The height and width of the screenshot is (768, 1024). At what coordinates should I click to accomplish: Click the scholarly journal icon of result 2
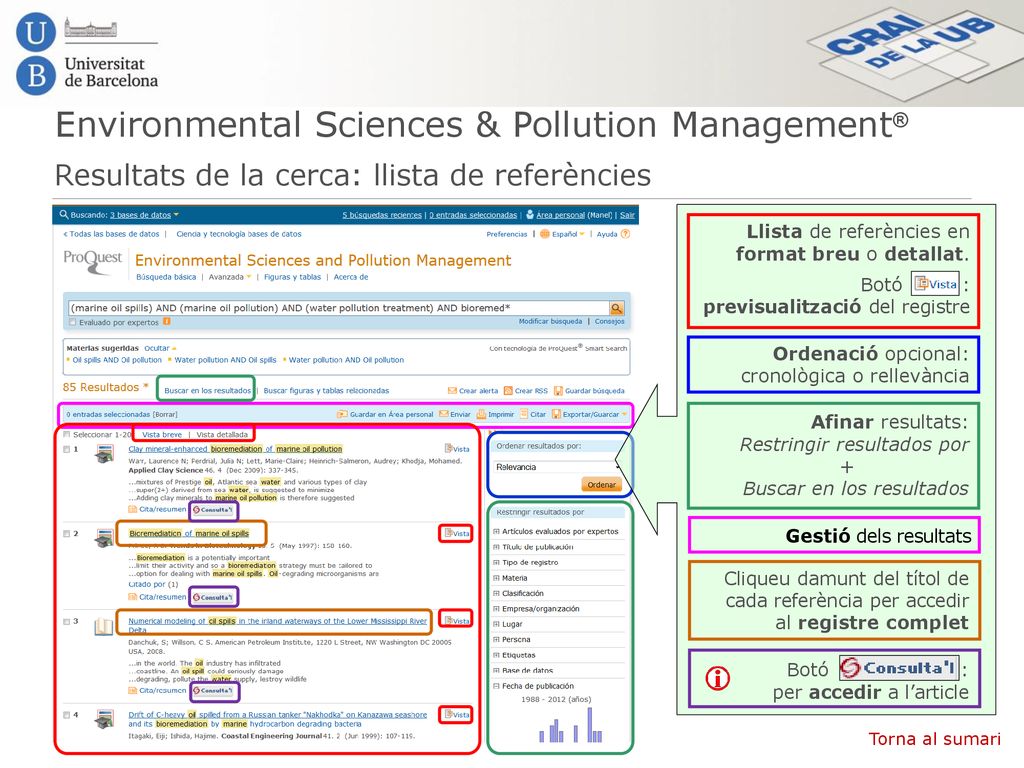point(104,538)
